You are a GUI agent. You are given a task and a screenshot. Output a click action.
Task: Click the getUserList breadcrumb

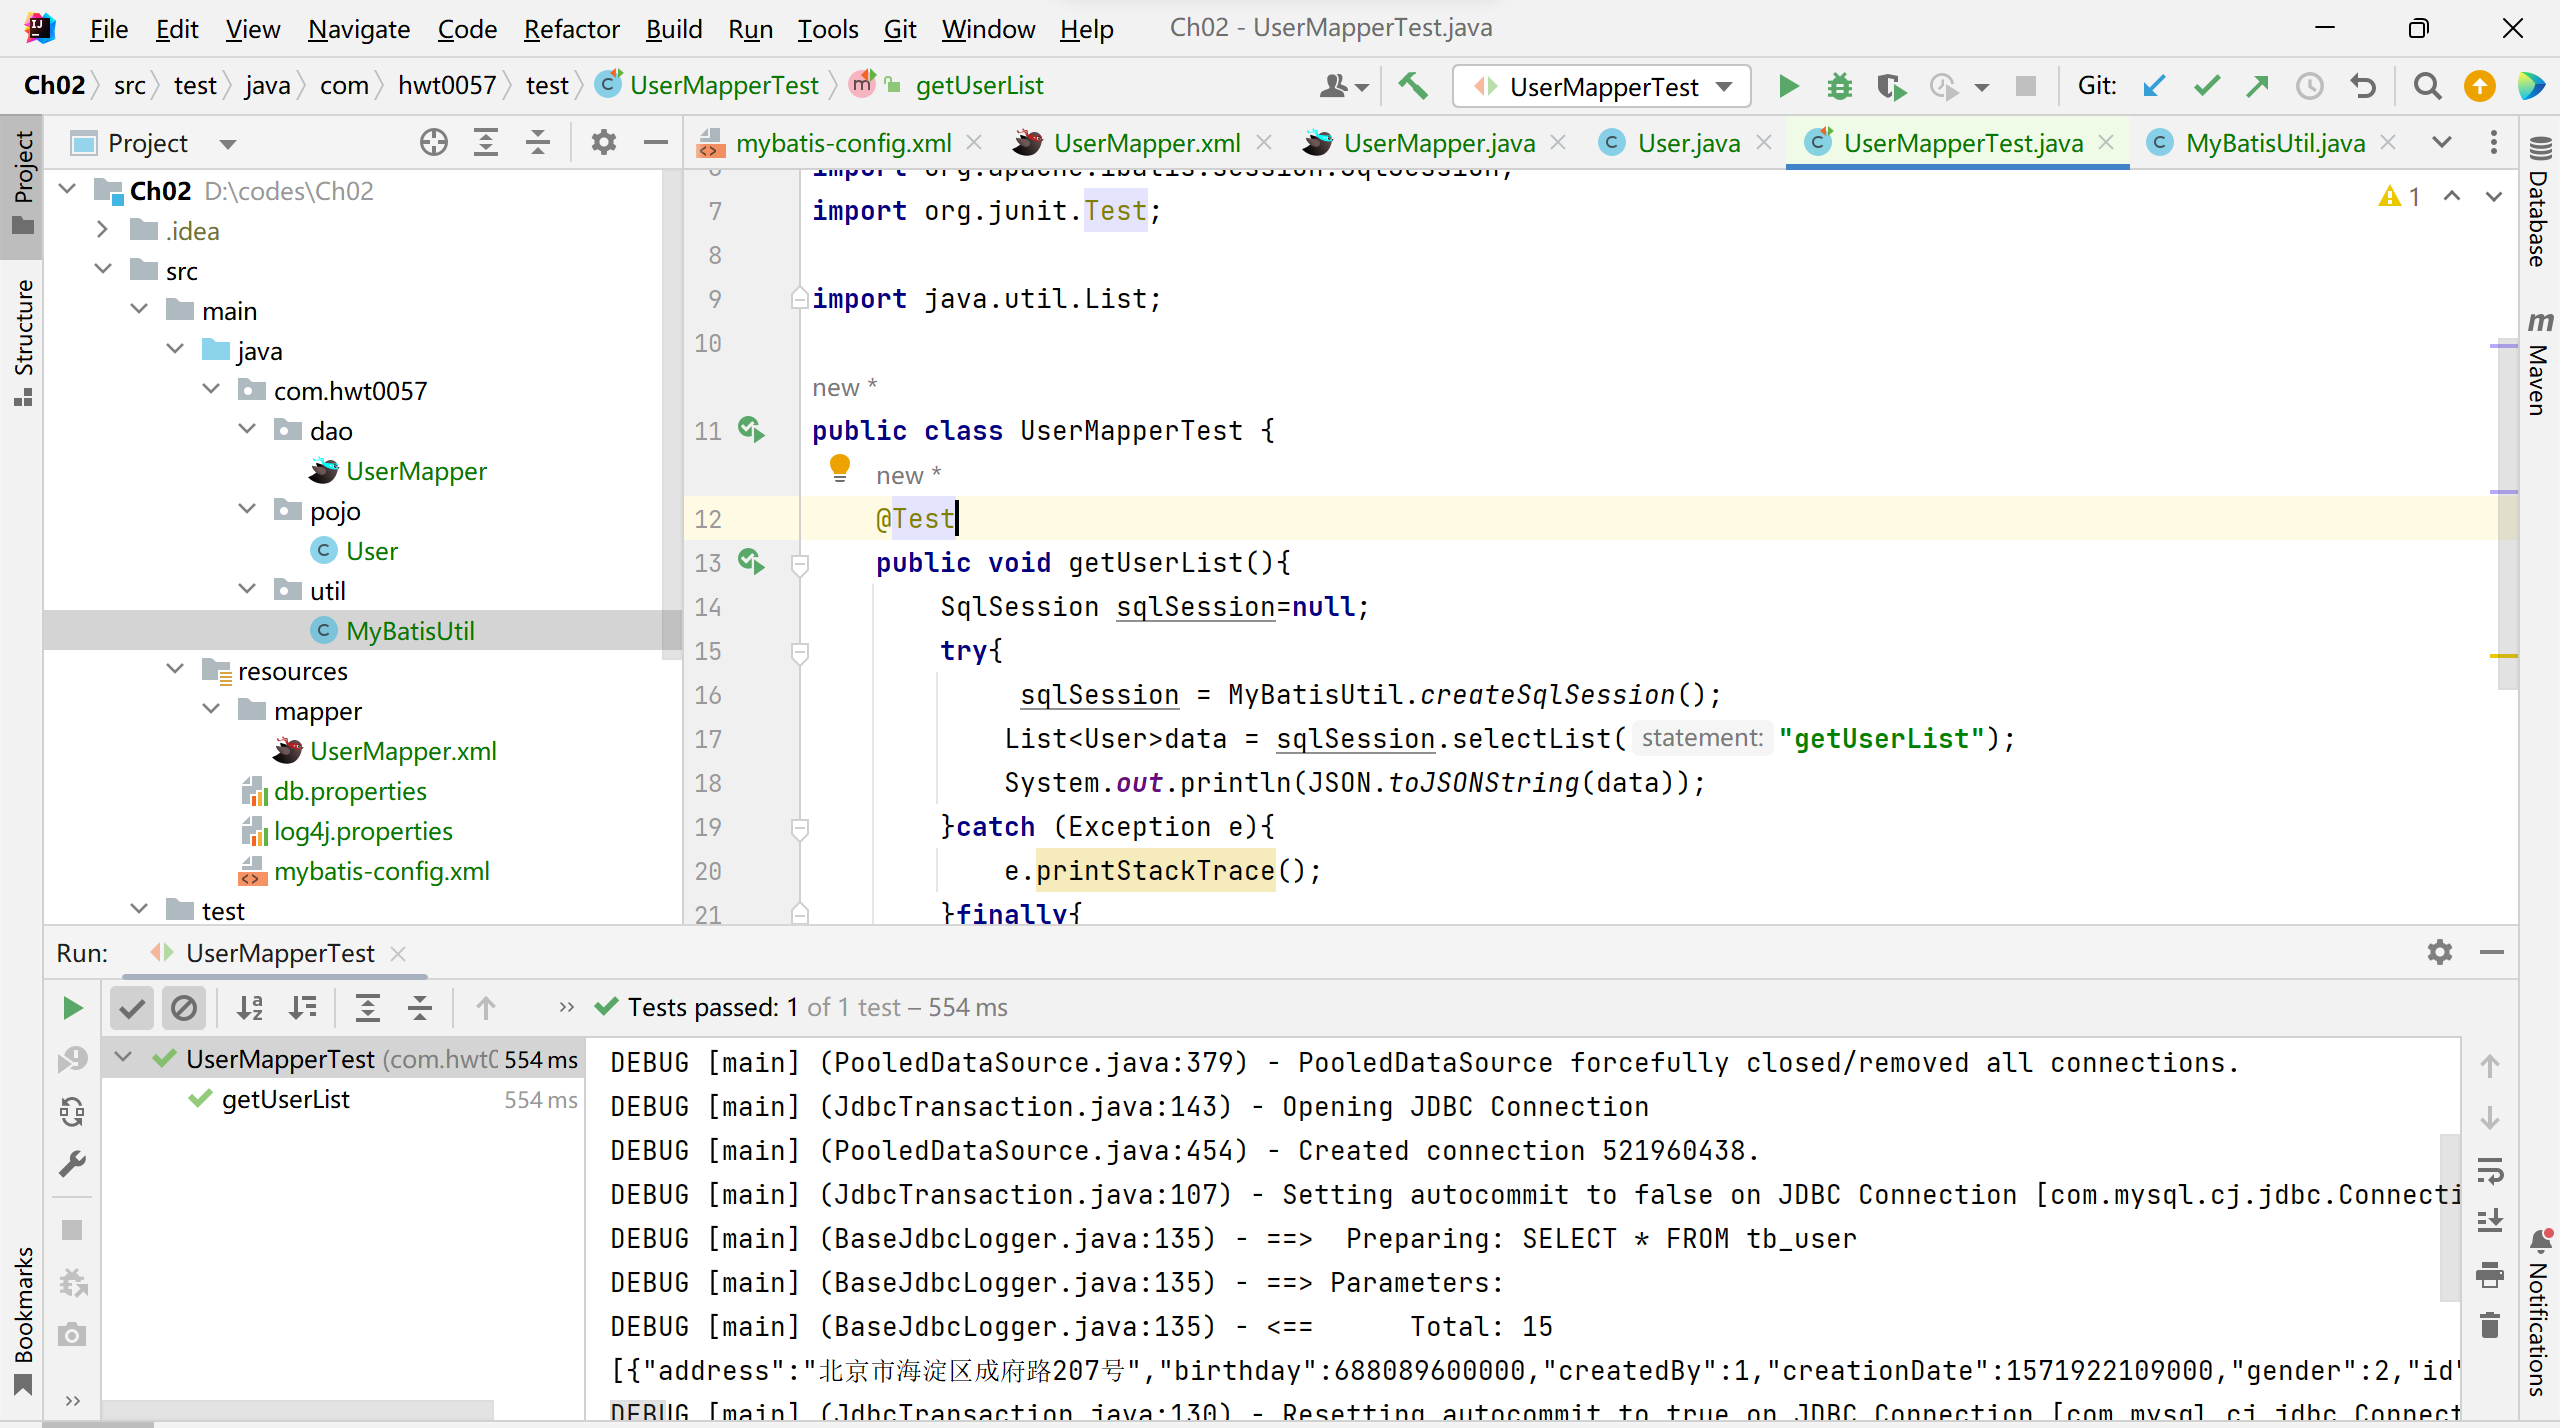[x=979, y=86]
